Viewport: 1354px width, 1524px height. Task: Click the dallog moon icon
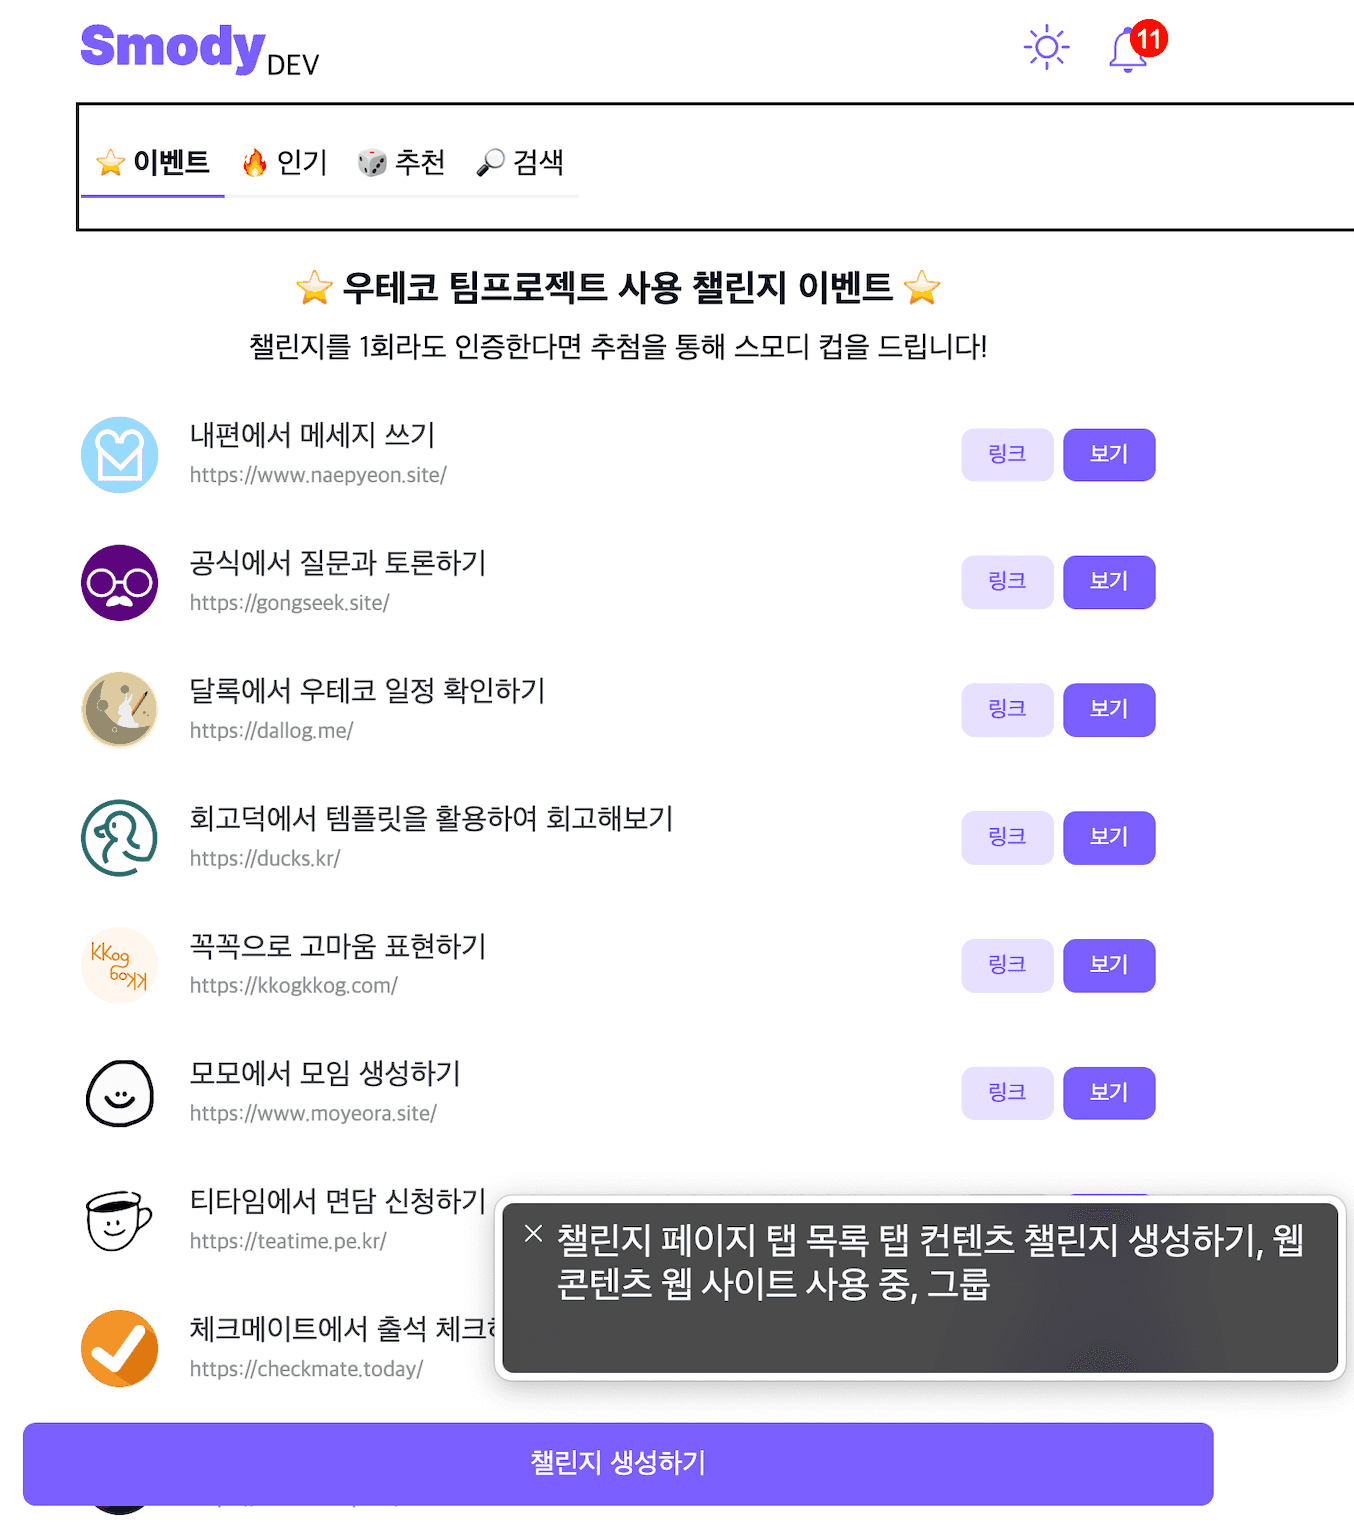tap(120, 710)
